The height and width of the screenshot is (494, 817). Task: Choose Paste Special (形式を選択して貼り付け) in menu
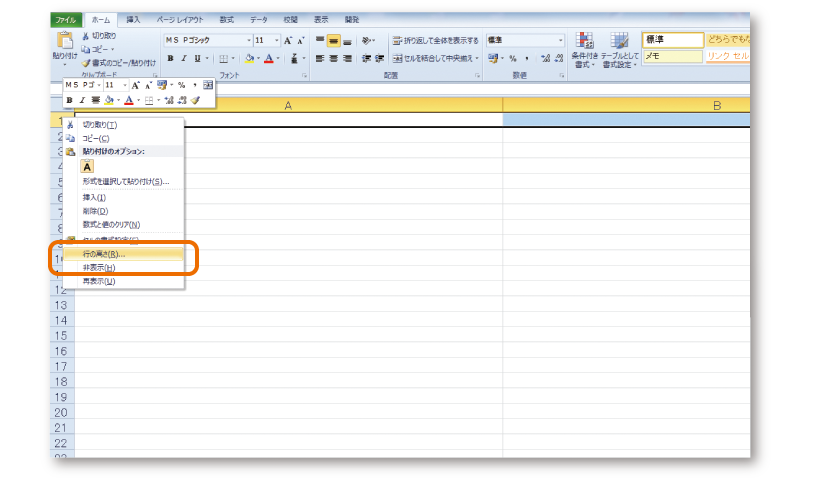click(x=123, y=181)
